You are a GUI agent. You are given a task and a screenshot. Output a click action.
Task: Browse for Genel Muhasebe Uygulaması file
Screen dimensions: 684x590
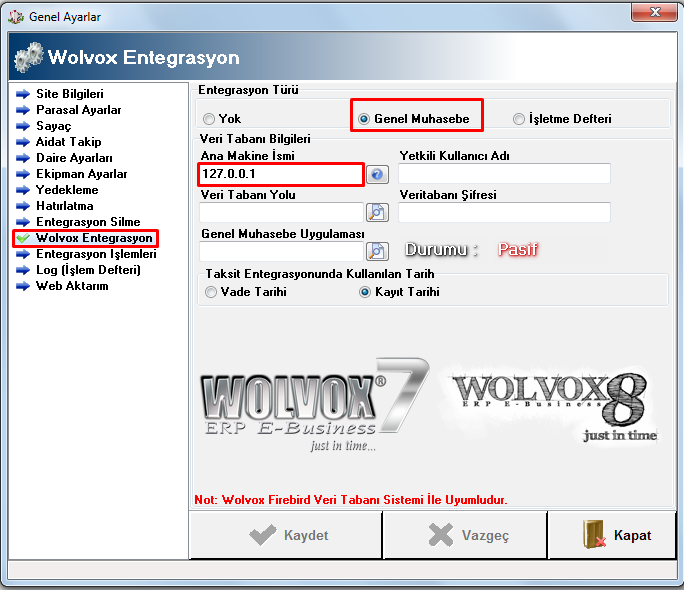coord(377,251)
